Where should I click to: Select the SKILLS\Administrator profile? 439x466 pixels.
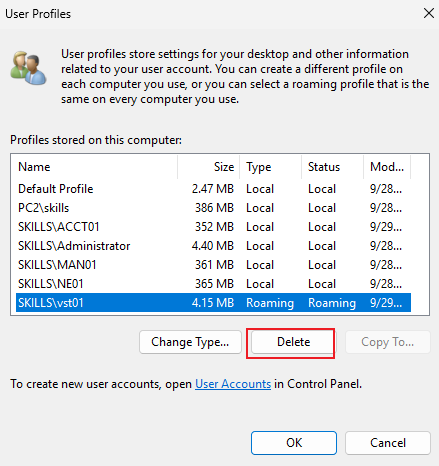pos(213,246)
